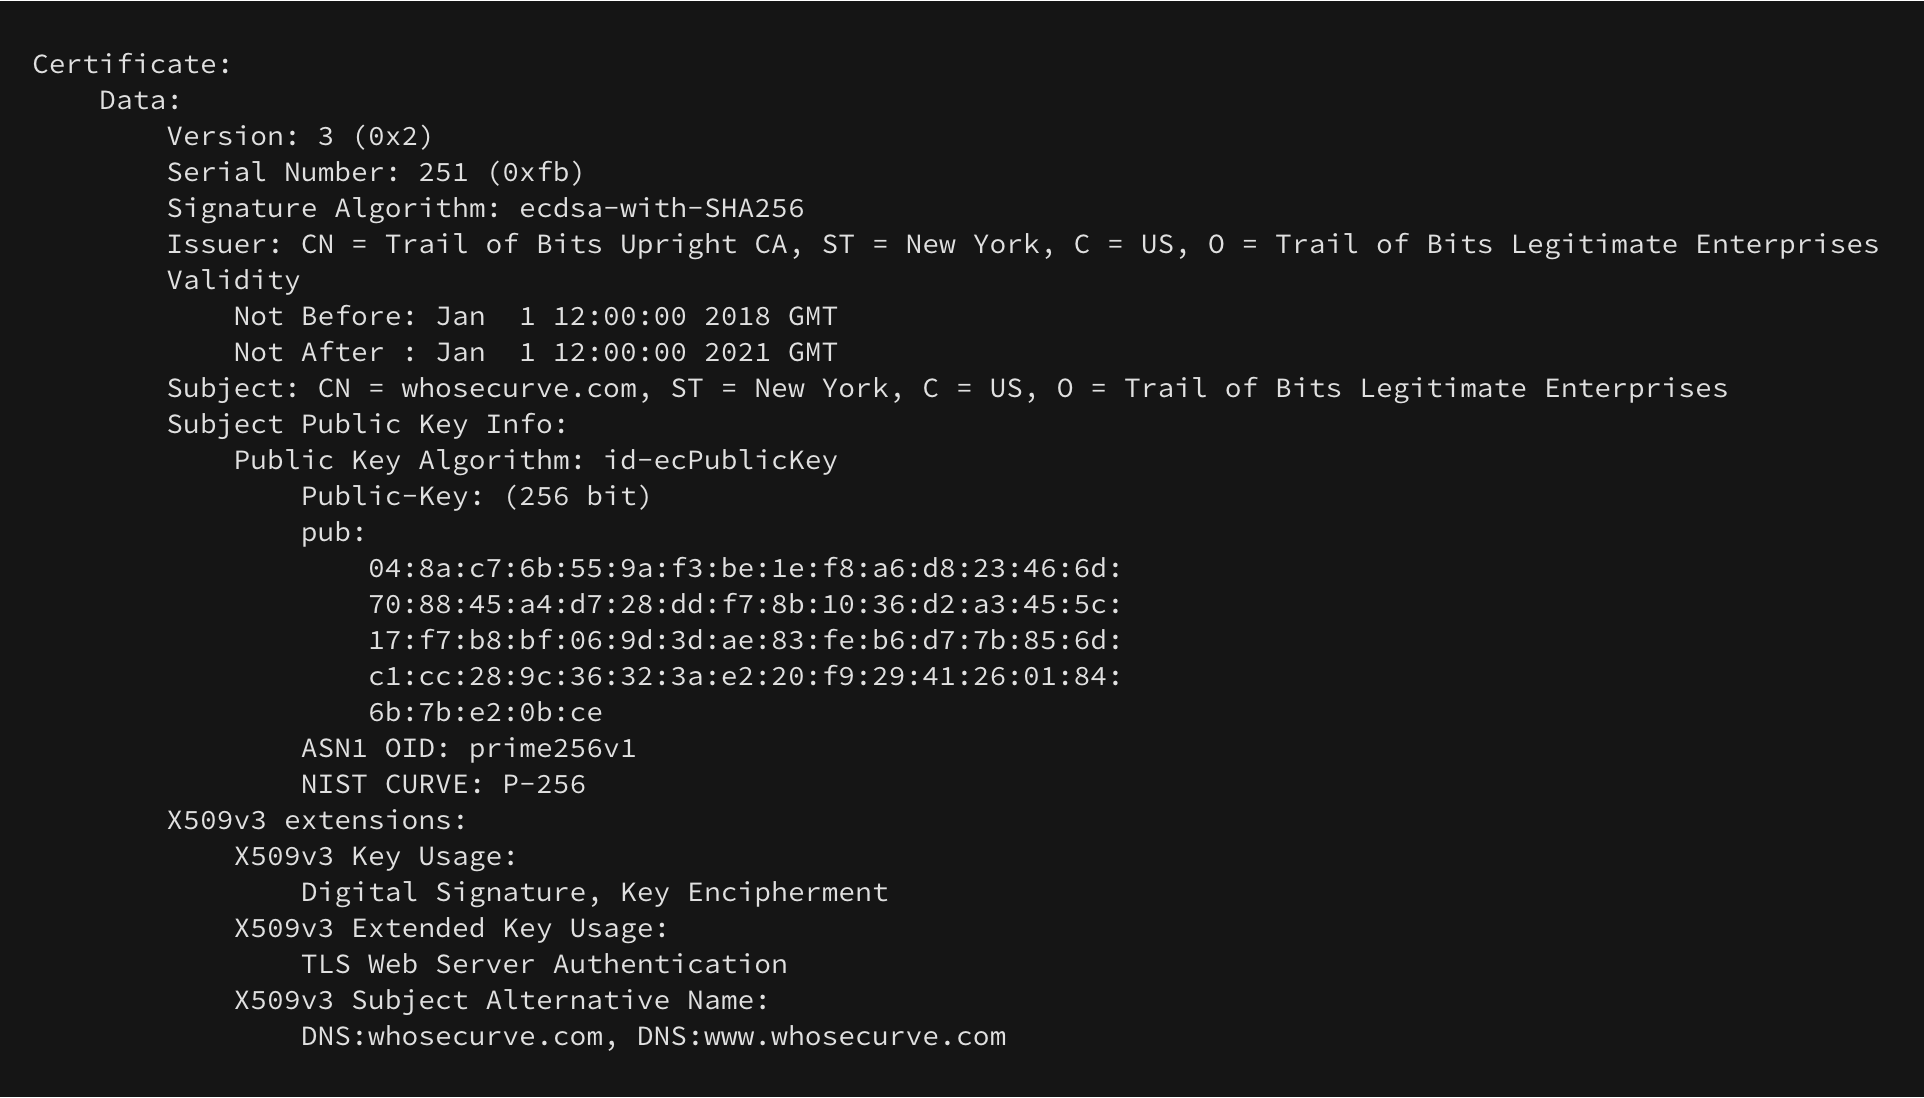This screenshot has height=1098, width=1924.
Task: Click the Subject line starting CN = whosecurve.com
Action: point(947,389)
